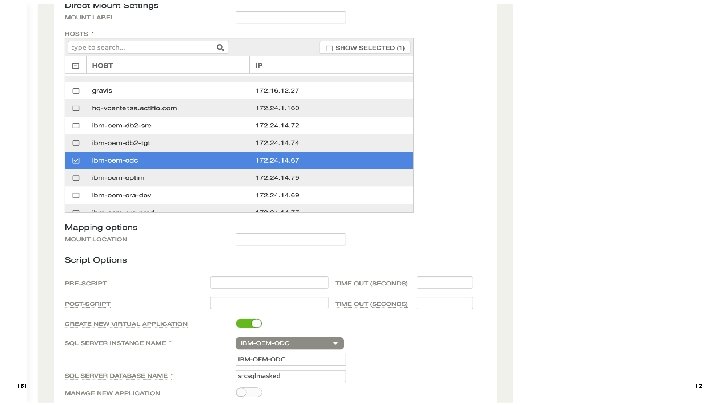Check the box for ibm-oem-db2-src host
The image size is (720, 405).
76,125
